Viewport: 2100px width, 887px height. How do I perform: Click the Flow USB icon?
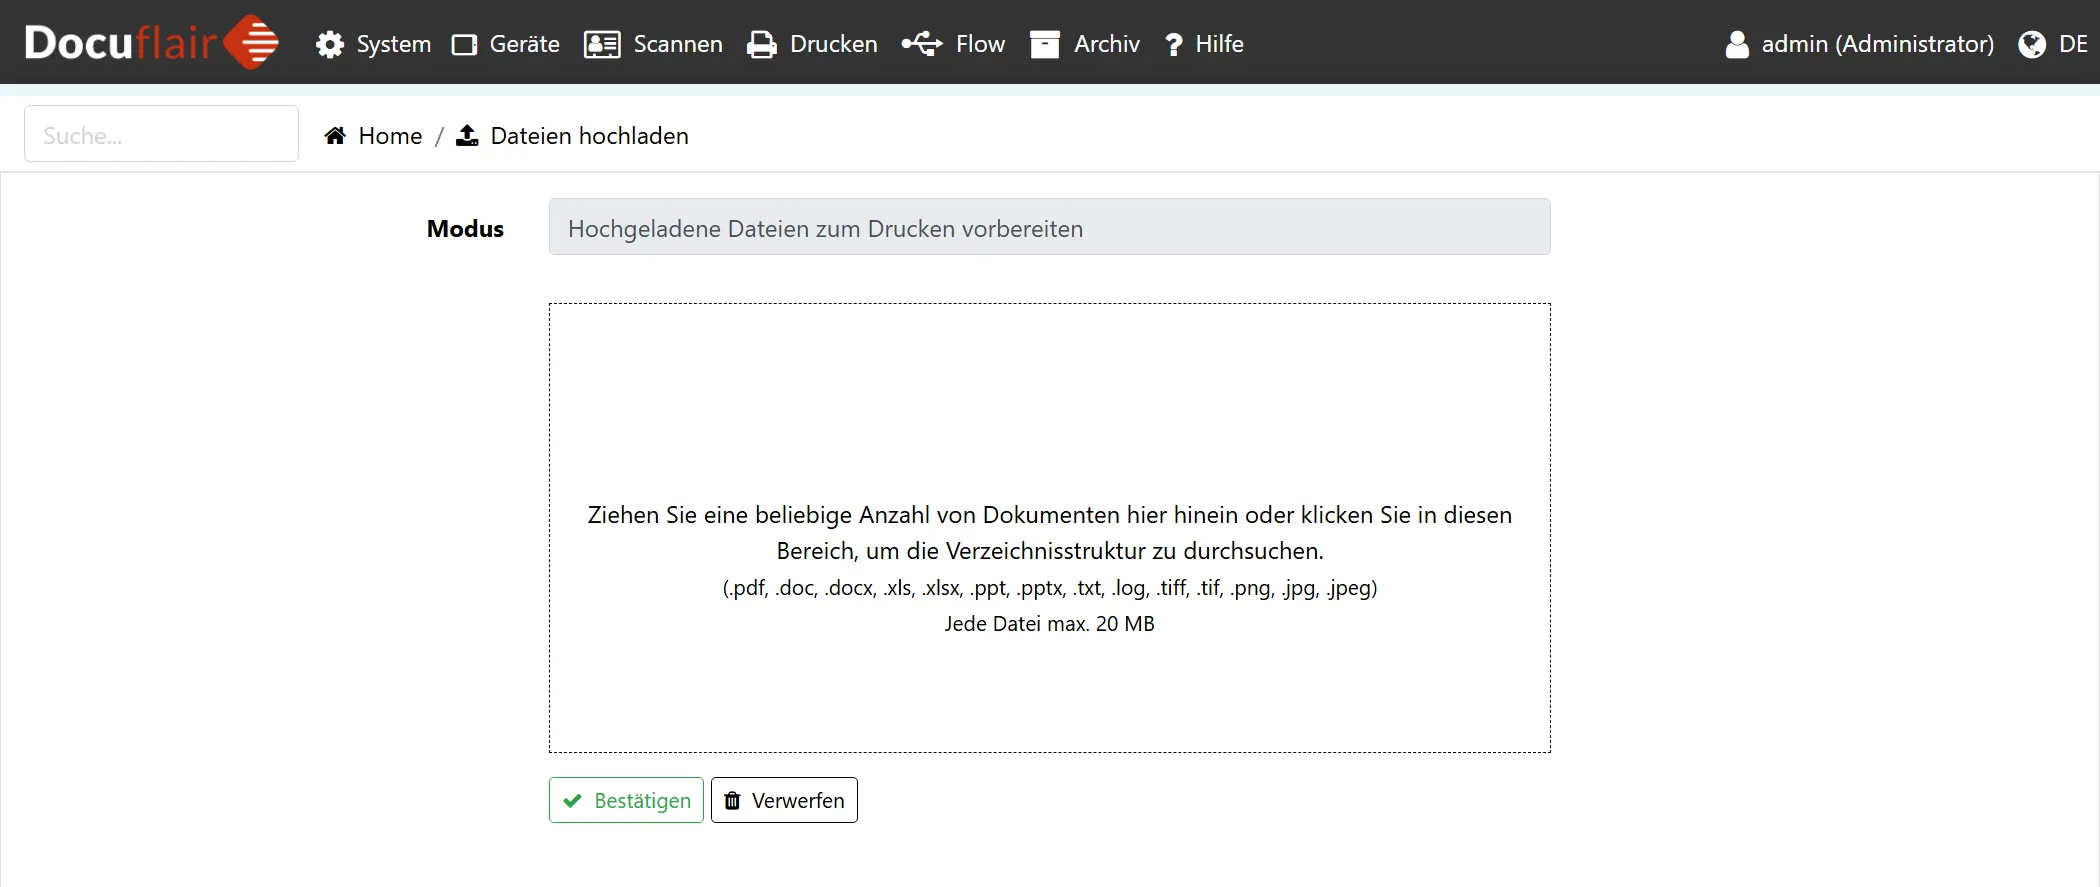click(x=921, y=44)
